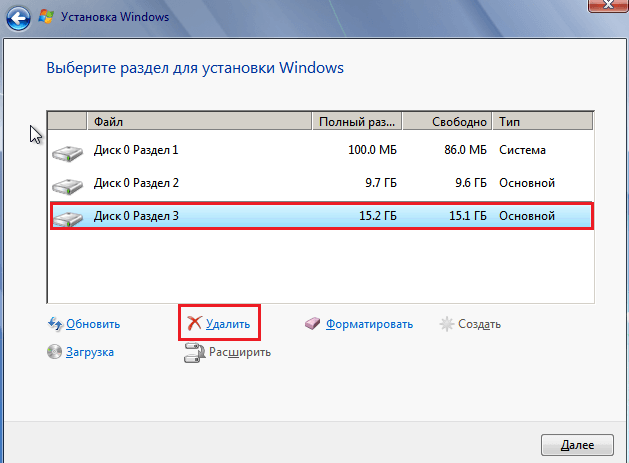Click the Refresh arrows icon
Viewport: 629px width, 463px height.
[x=55, y=324]
